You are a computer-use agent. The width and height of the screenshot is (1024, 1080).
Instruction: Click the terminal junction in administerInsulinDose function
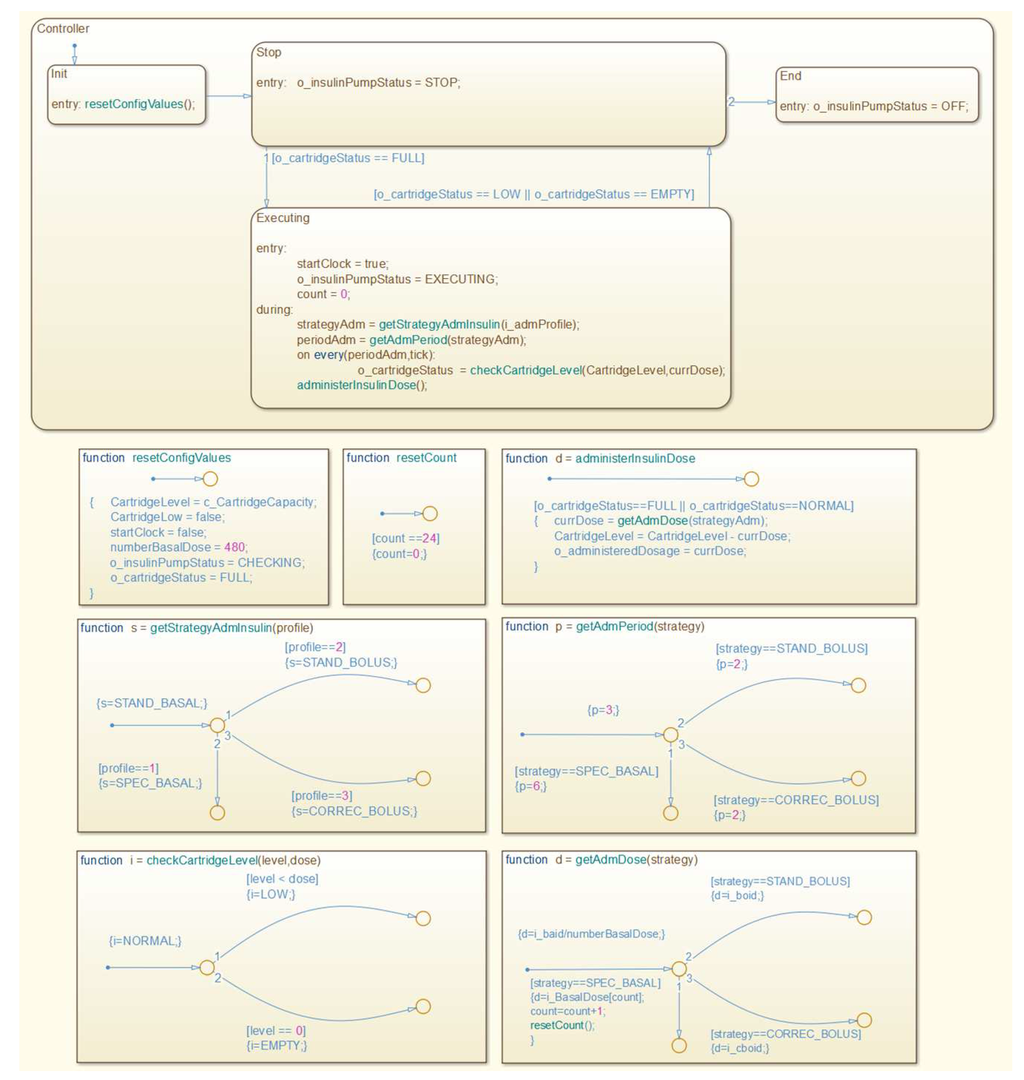tap(751, 479)
